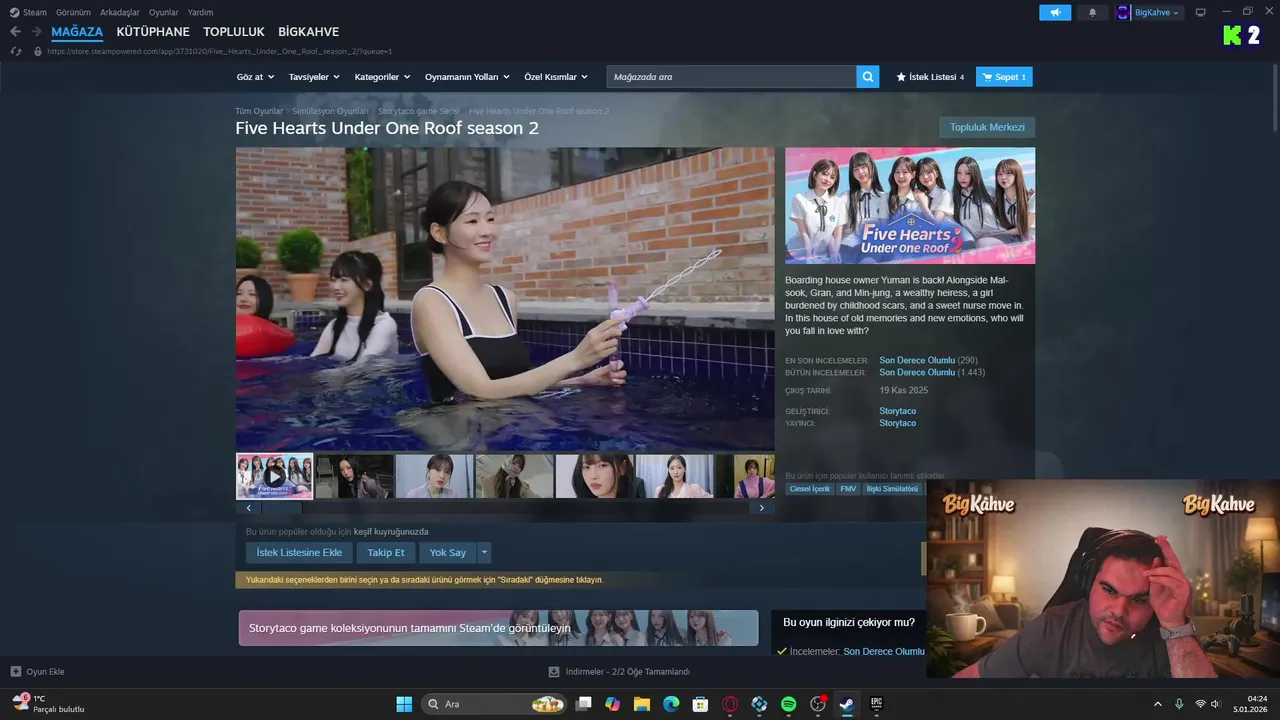
Task: Switch to the KÜTÜPHANE tab
Action: pos(153,32)
